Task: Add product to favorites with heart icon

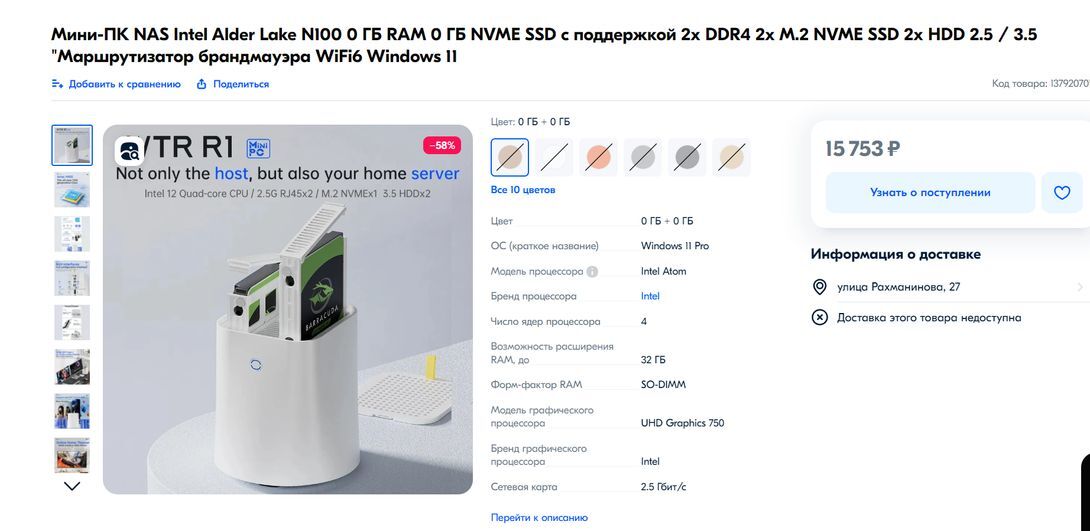Action: (1061, 193)
